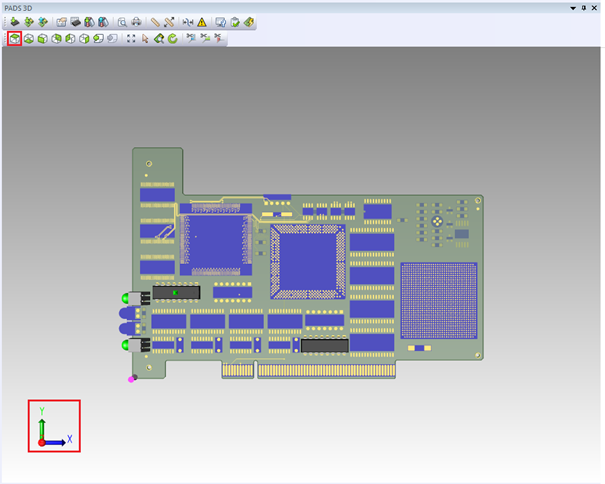Select the upper green LED component
This screenshot has height=484, width=605.
(135, 298)
